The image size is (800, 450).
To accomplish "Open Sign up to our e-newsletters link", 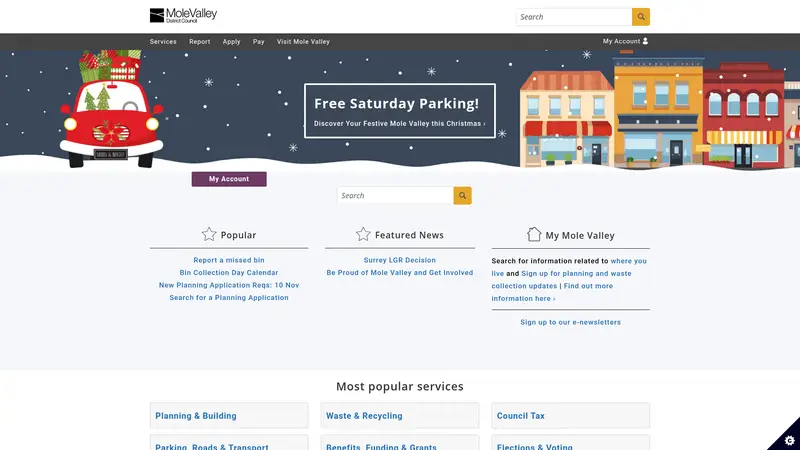I will tap(570, 322).
